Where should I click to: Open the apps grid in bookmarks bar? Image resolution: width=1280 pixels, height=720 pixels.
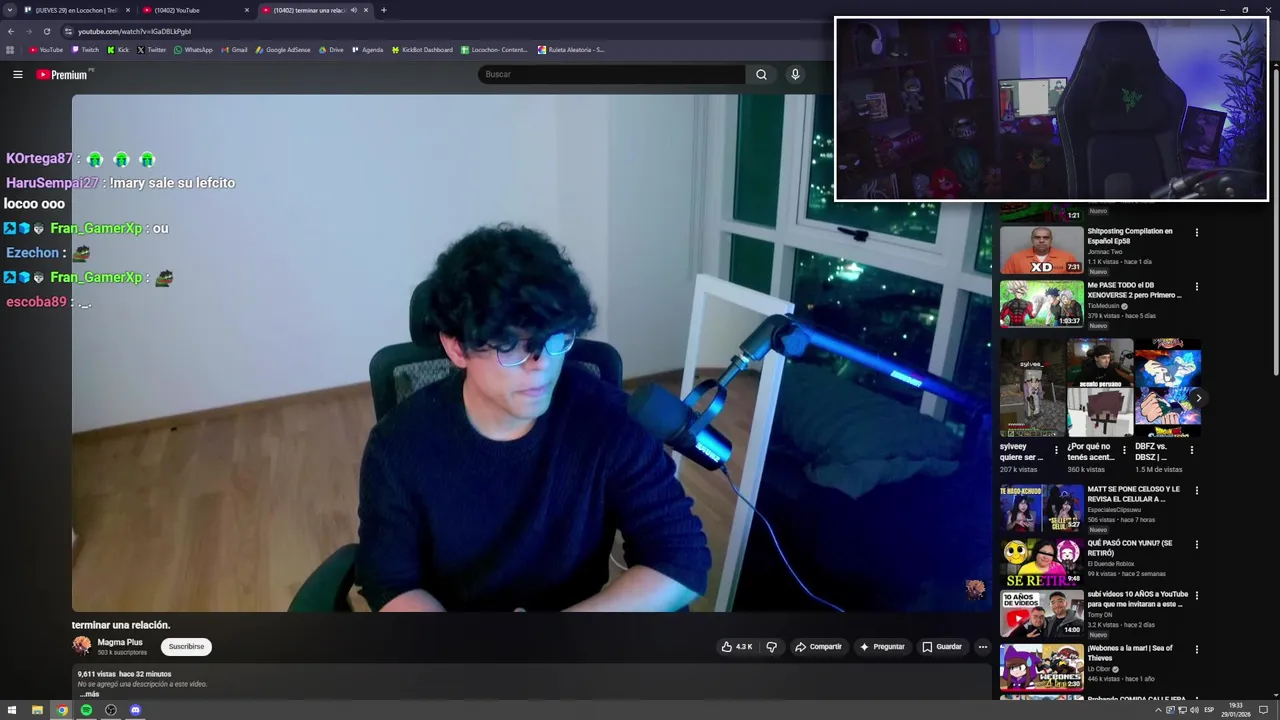(x=10, y=50)
